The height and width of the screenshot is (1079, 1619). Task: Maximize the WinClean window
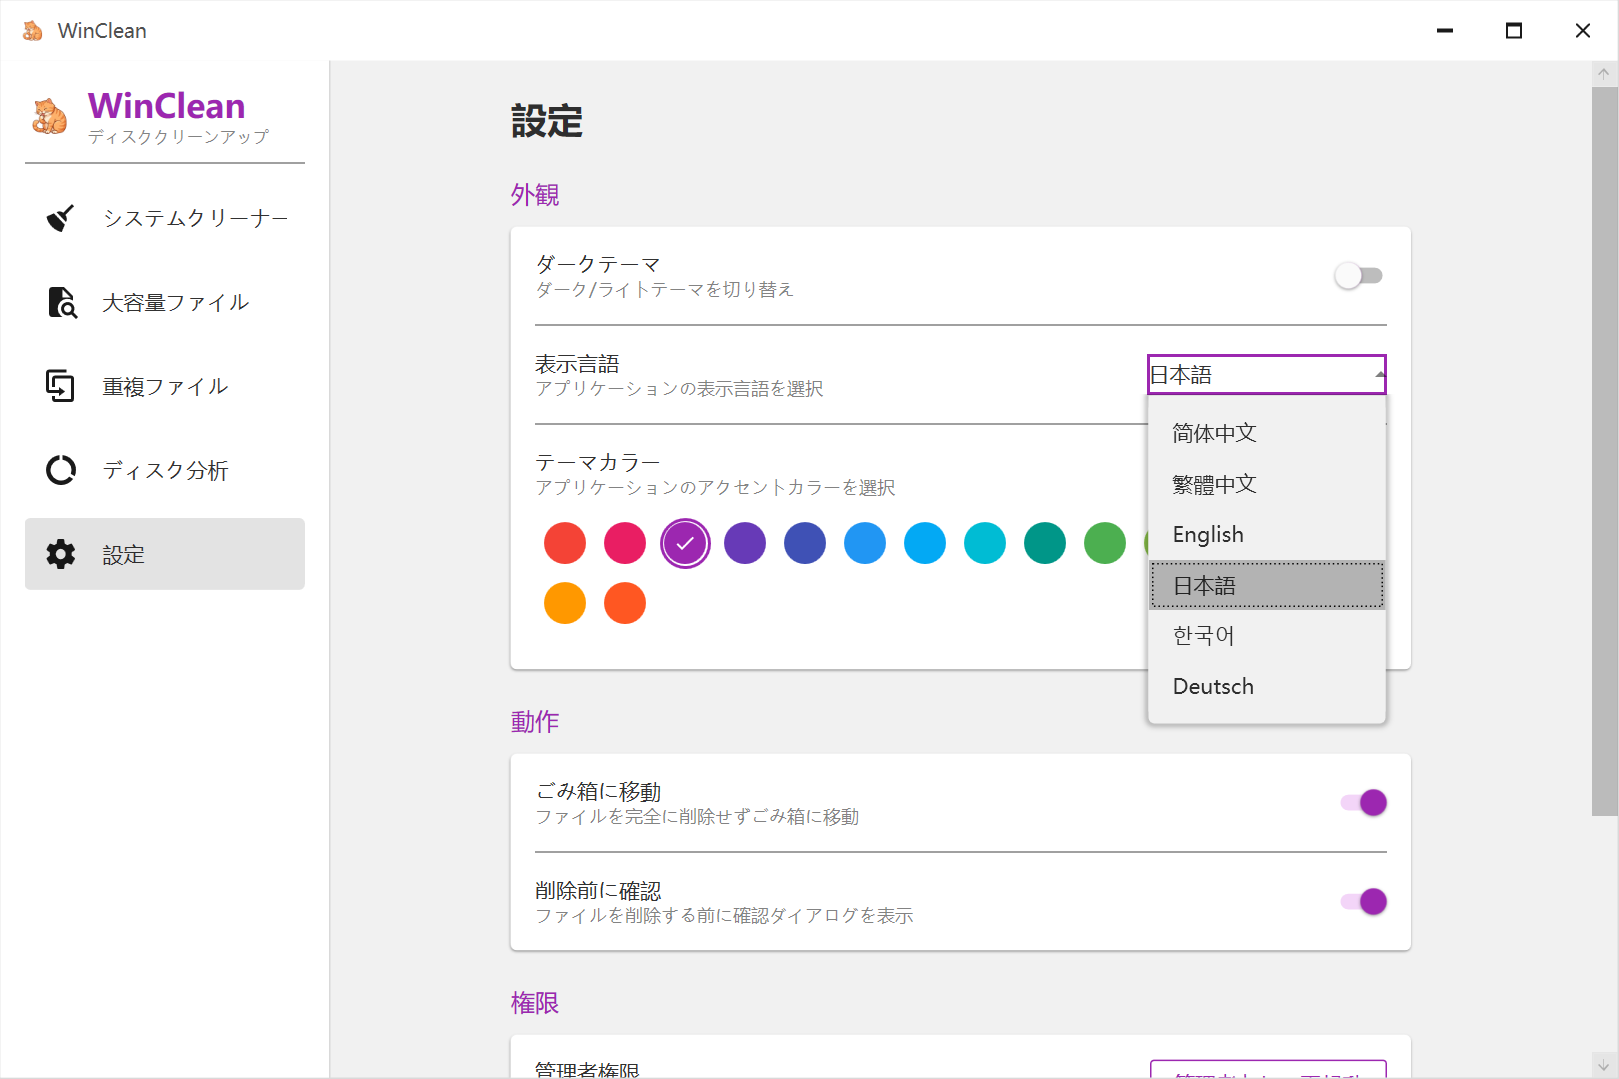1513,31
